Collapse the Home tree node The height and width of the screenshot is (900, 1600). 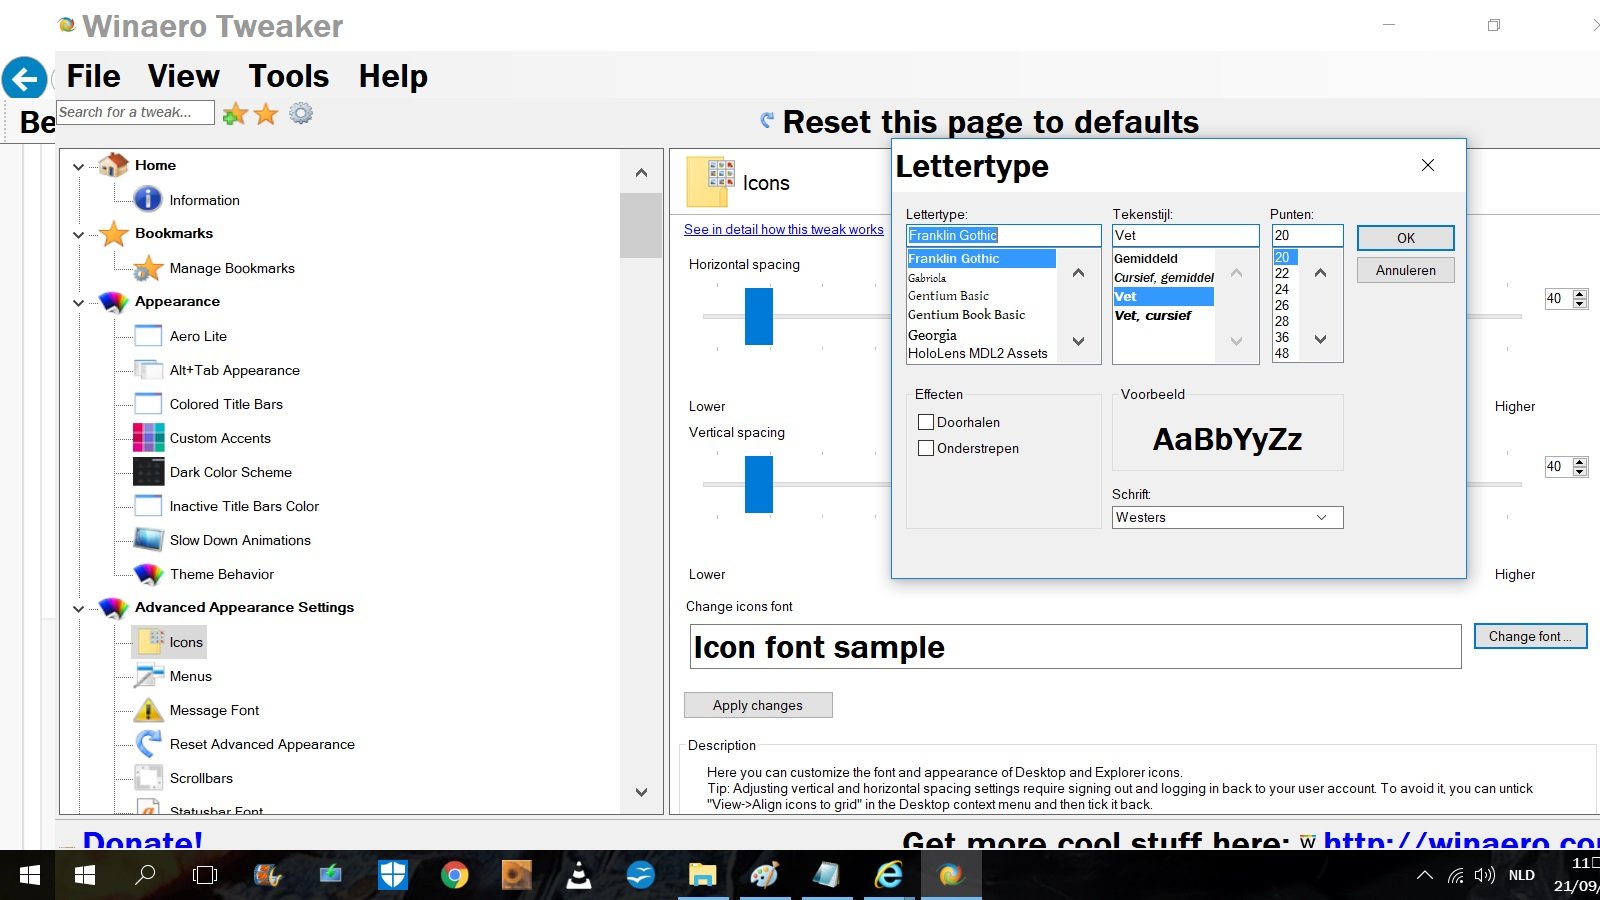pyautogui.click(x=78, y=167)
